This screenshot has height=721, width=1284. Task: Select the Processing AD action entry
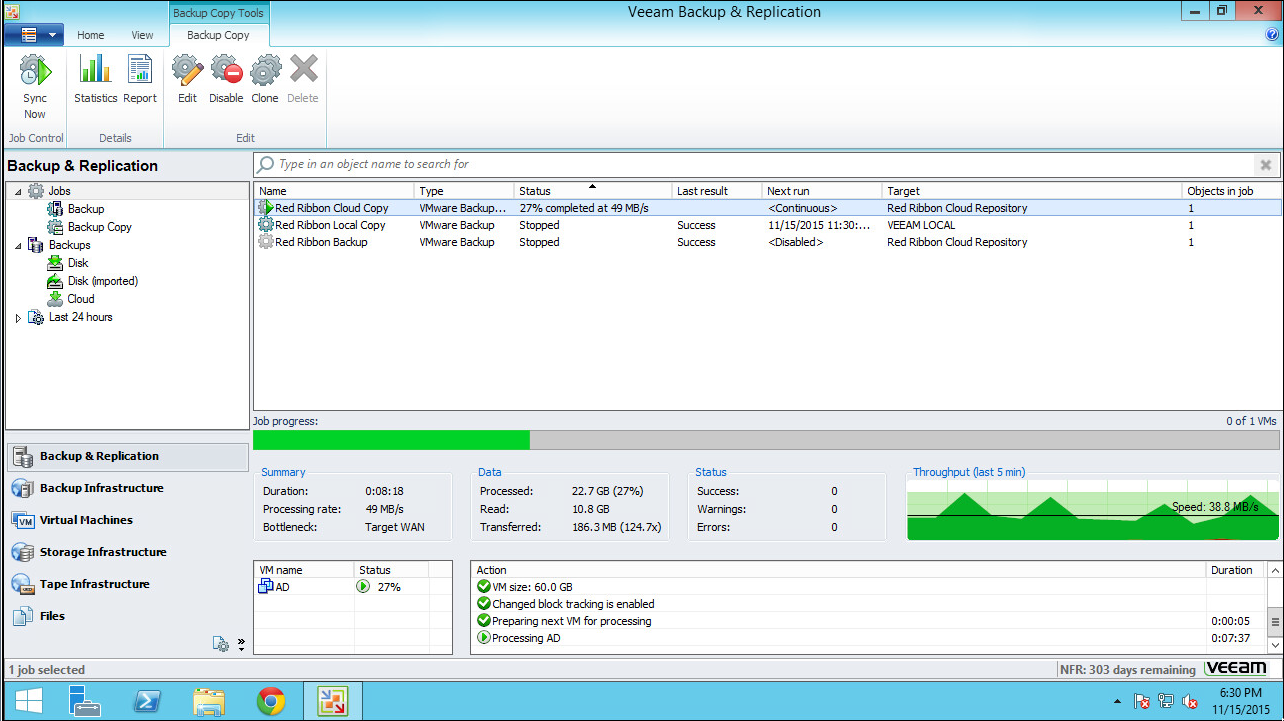(868, 638)
